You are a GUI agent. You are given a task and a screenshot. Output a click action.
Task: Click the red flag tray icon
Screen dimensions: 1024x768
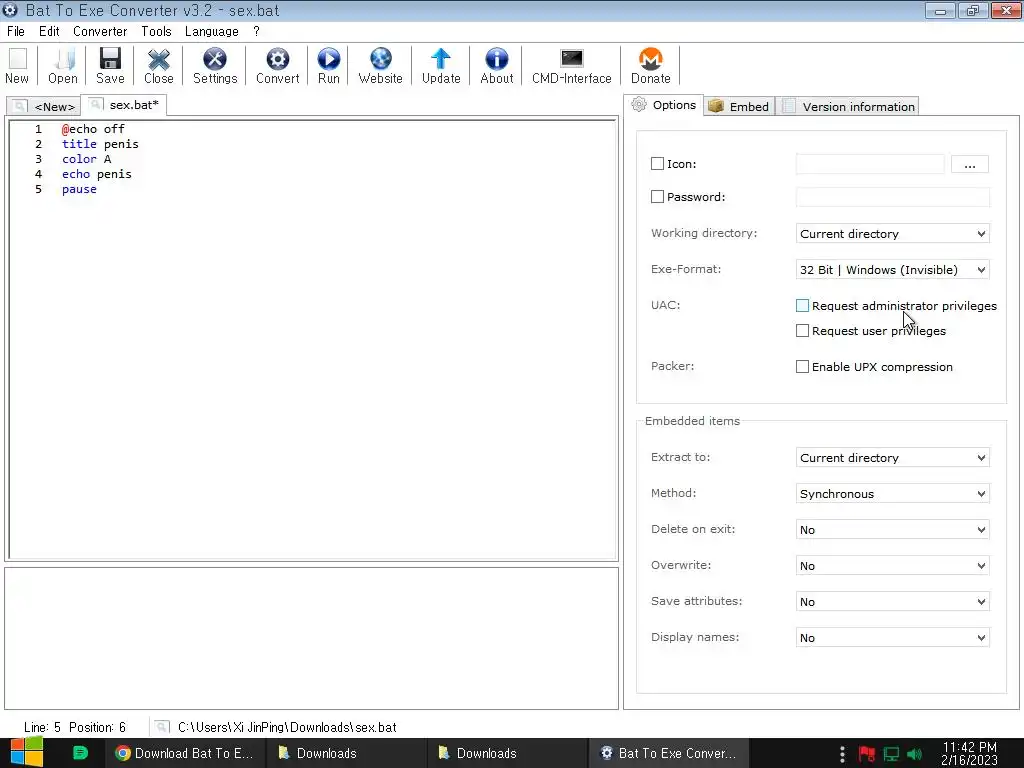point(867,754)
